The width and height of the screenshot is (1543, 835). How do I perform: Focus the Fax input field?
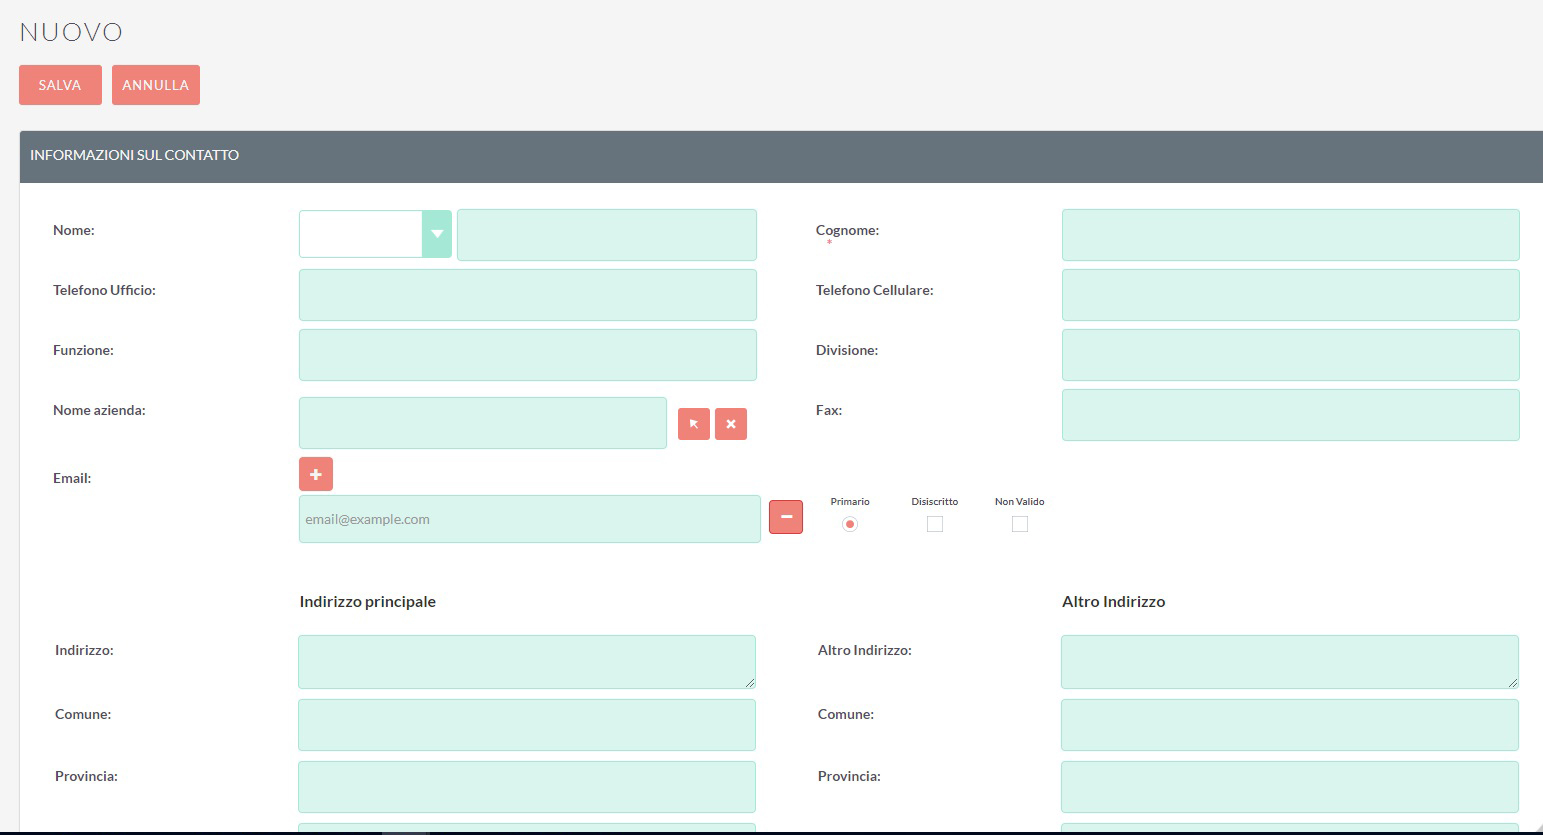1290,415
